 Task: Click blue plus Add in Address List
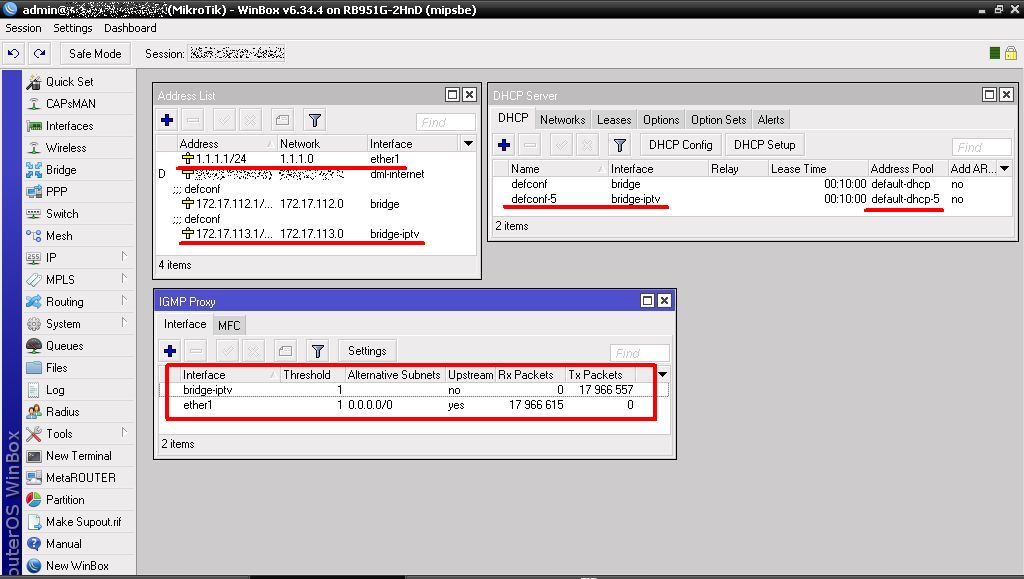coord(167,120)
